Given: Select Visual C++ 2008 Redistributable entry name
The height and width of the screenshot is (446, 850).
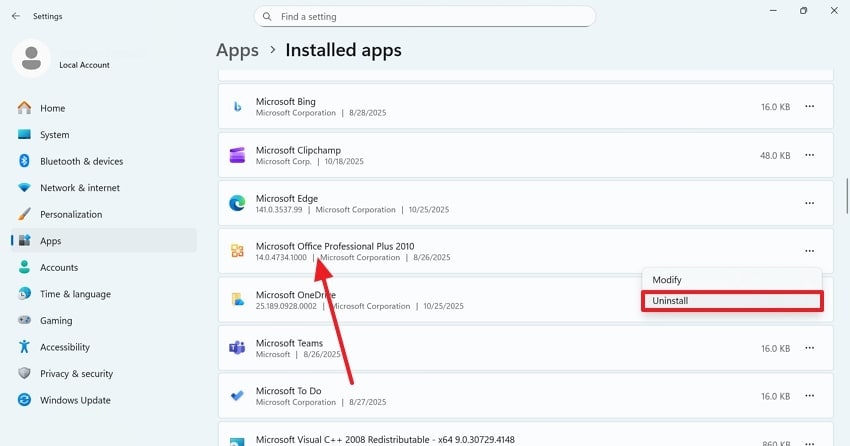Looking at the screenshot, I should coord(385,439).
